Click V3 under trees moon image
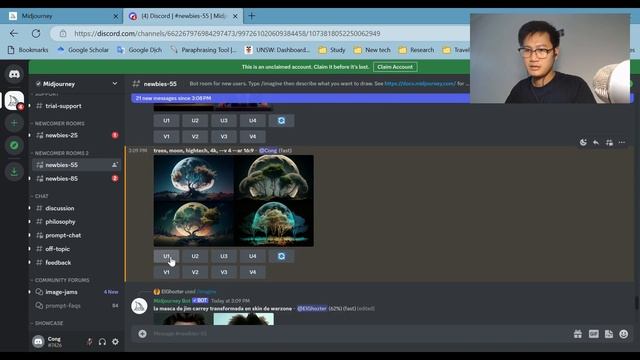The image size is (640, 360). pyautogui.click(x=224, y=272)
